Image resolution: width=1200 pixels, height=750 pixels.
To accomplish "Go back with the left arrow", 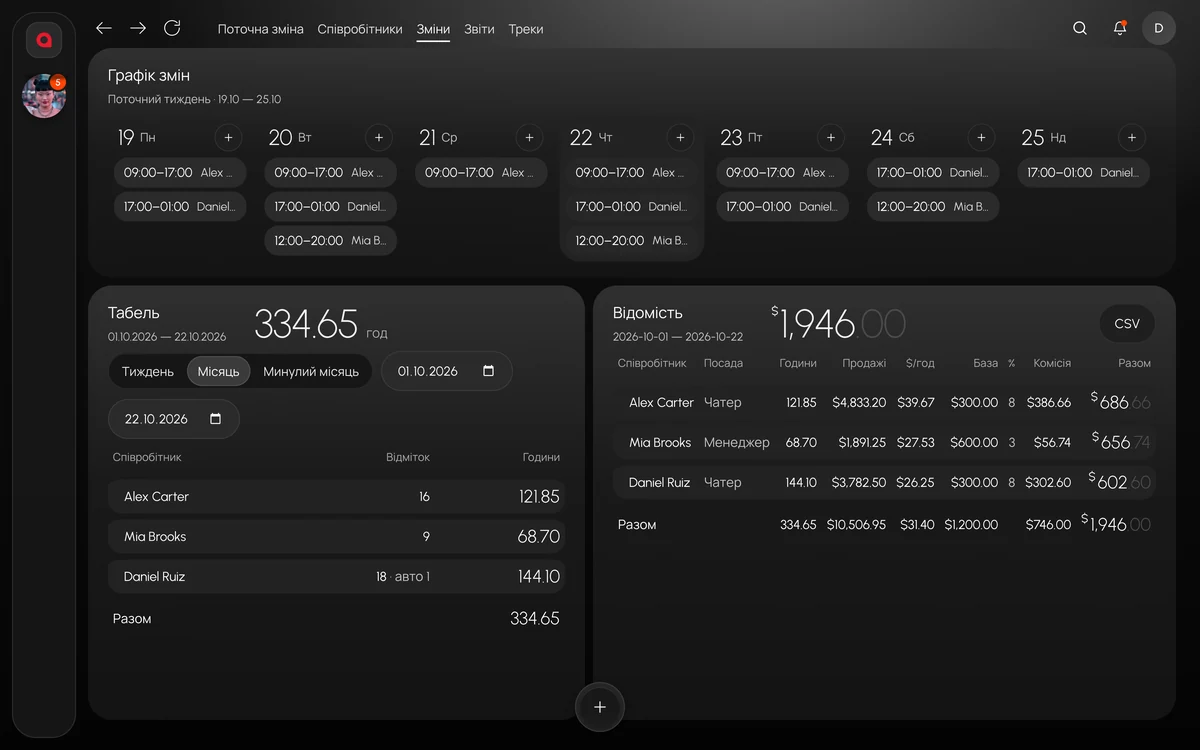I will 104,28.
